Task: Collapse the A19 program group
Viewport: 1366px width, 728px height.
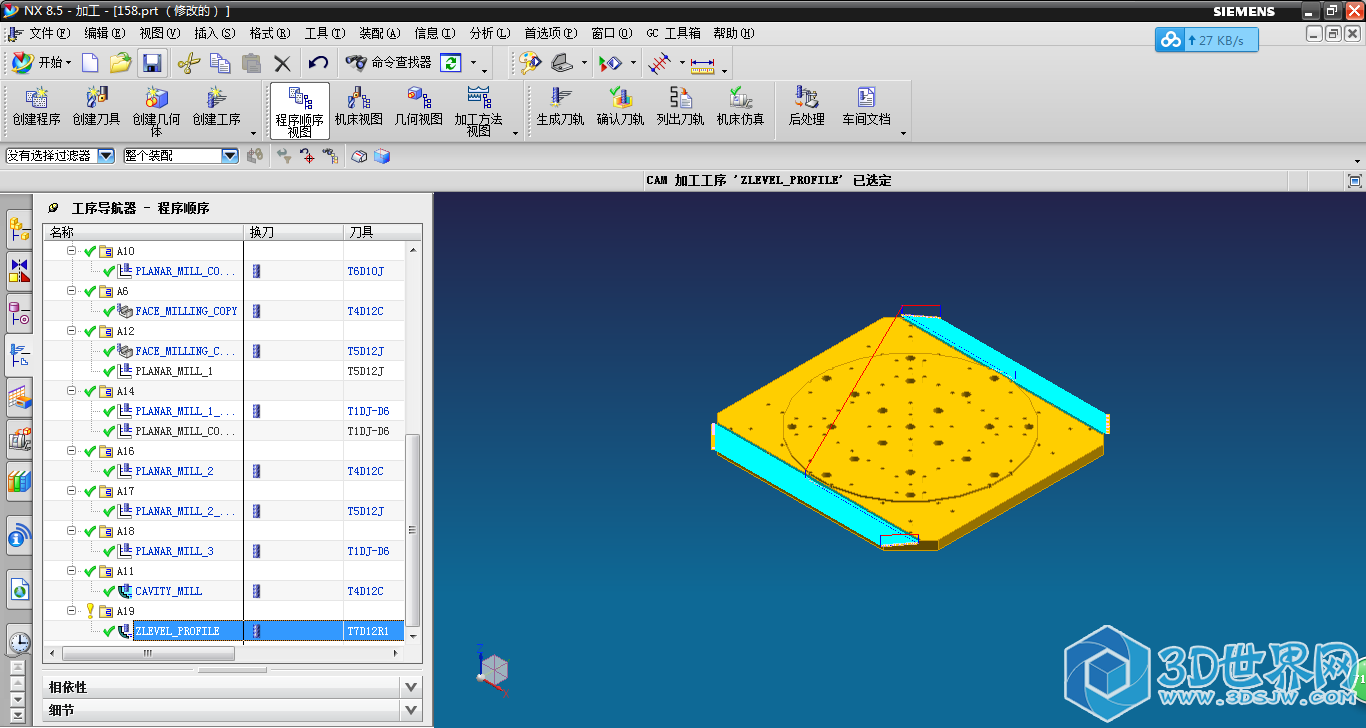Action: click(72, 611)
